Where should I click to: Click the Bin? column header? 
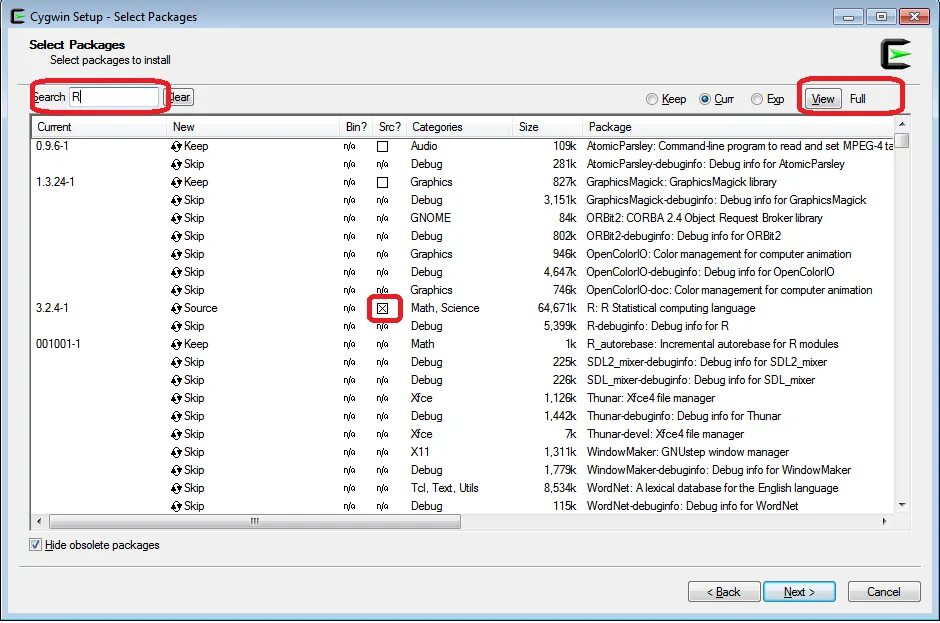coord(356,127)
